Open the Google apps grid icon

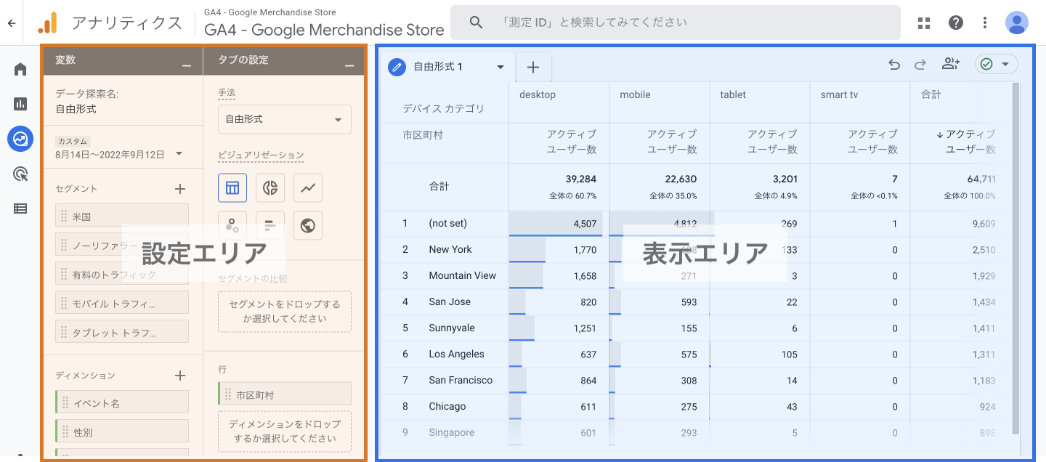(924, 23)
